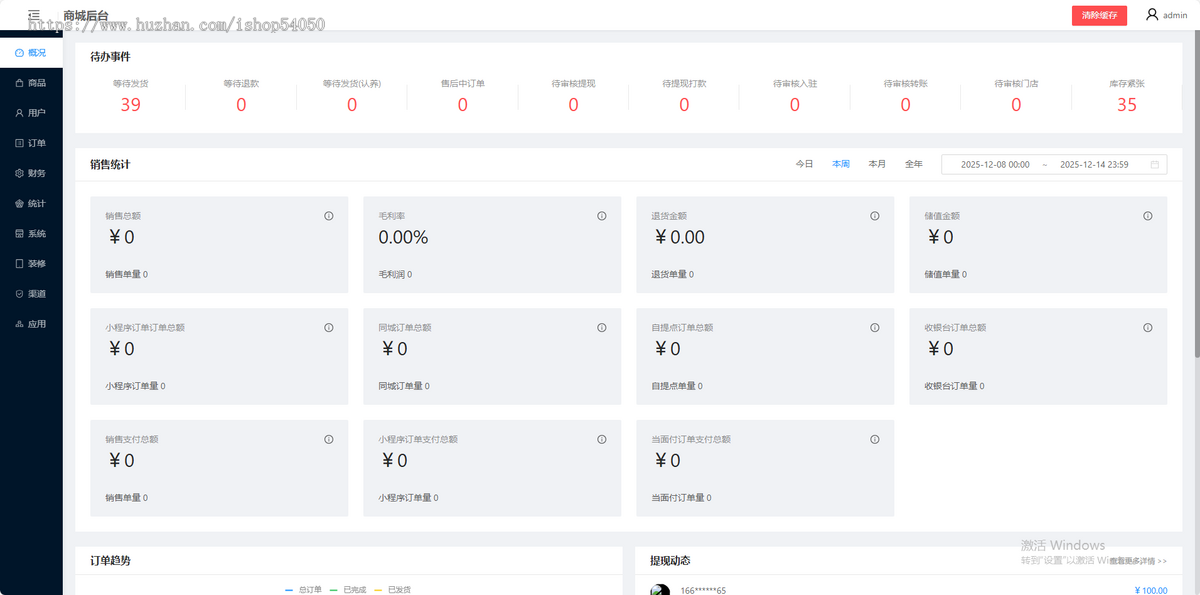Screen dimensions: 1200x595
Task: Click the info icon on 储值金额 card
Action: (1147, 216)
